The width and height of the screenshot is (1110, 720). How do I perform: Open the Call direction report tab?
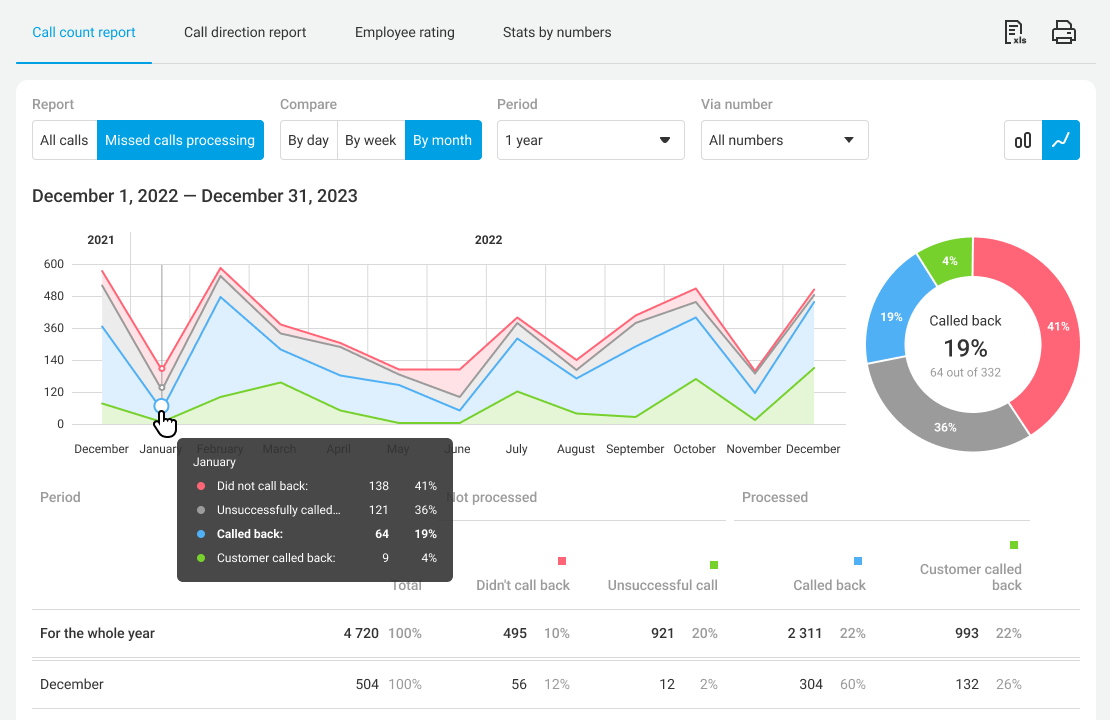tap(245, 32)
